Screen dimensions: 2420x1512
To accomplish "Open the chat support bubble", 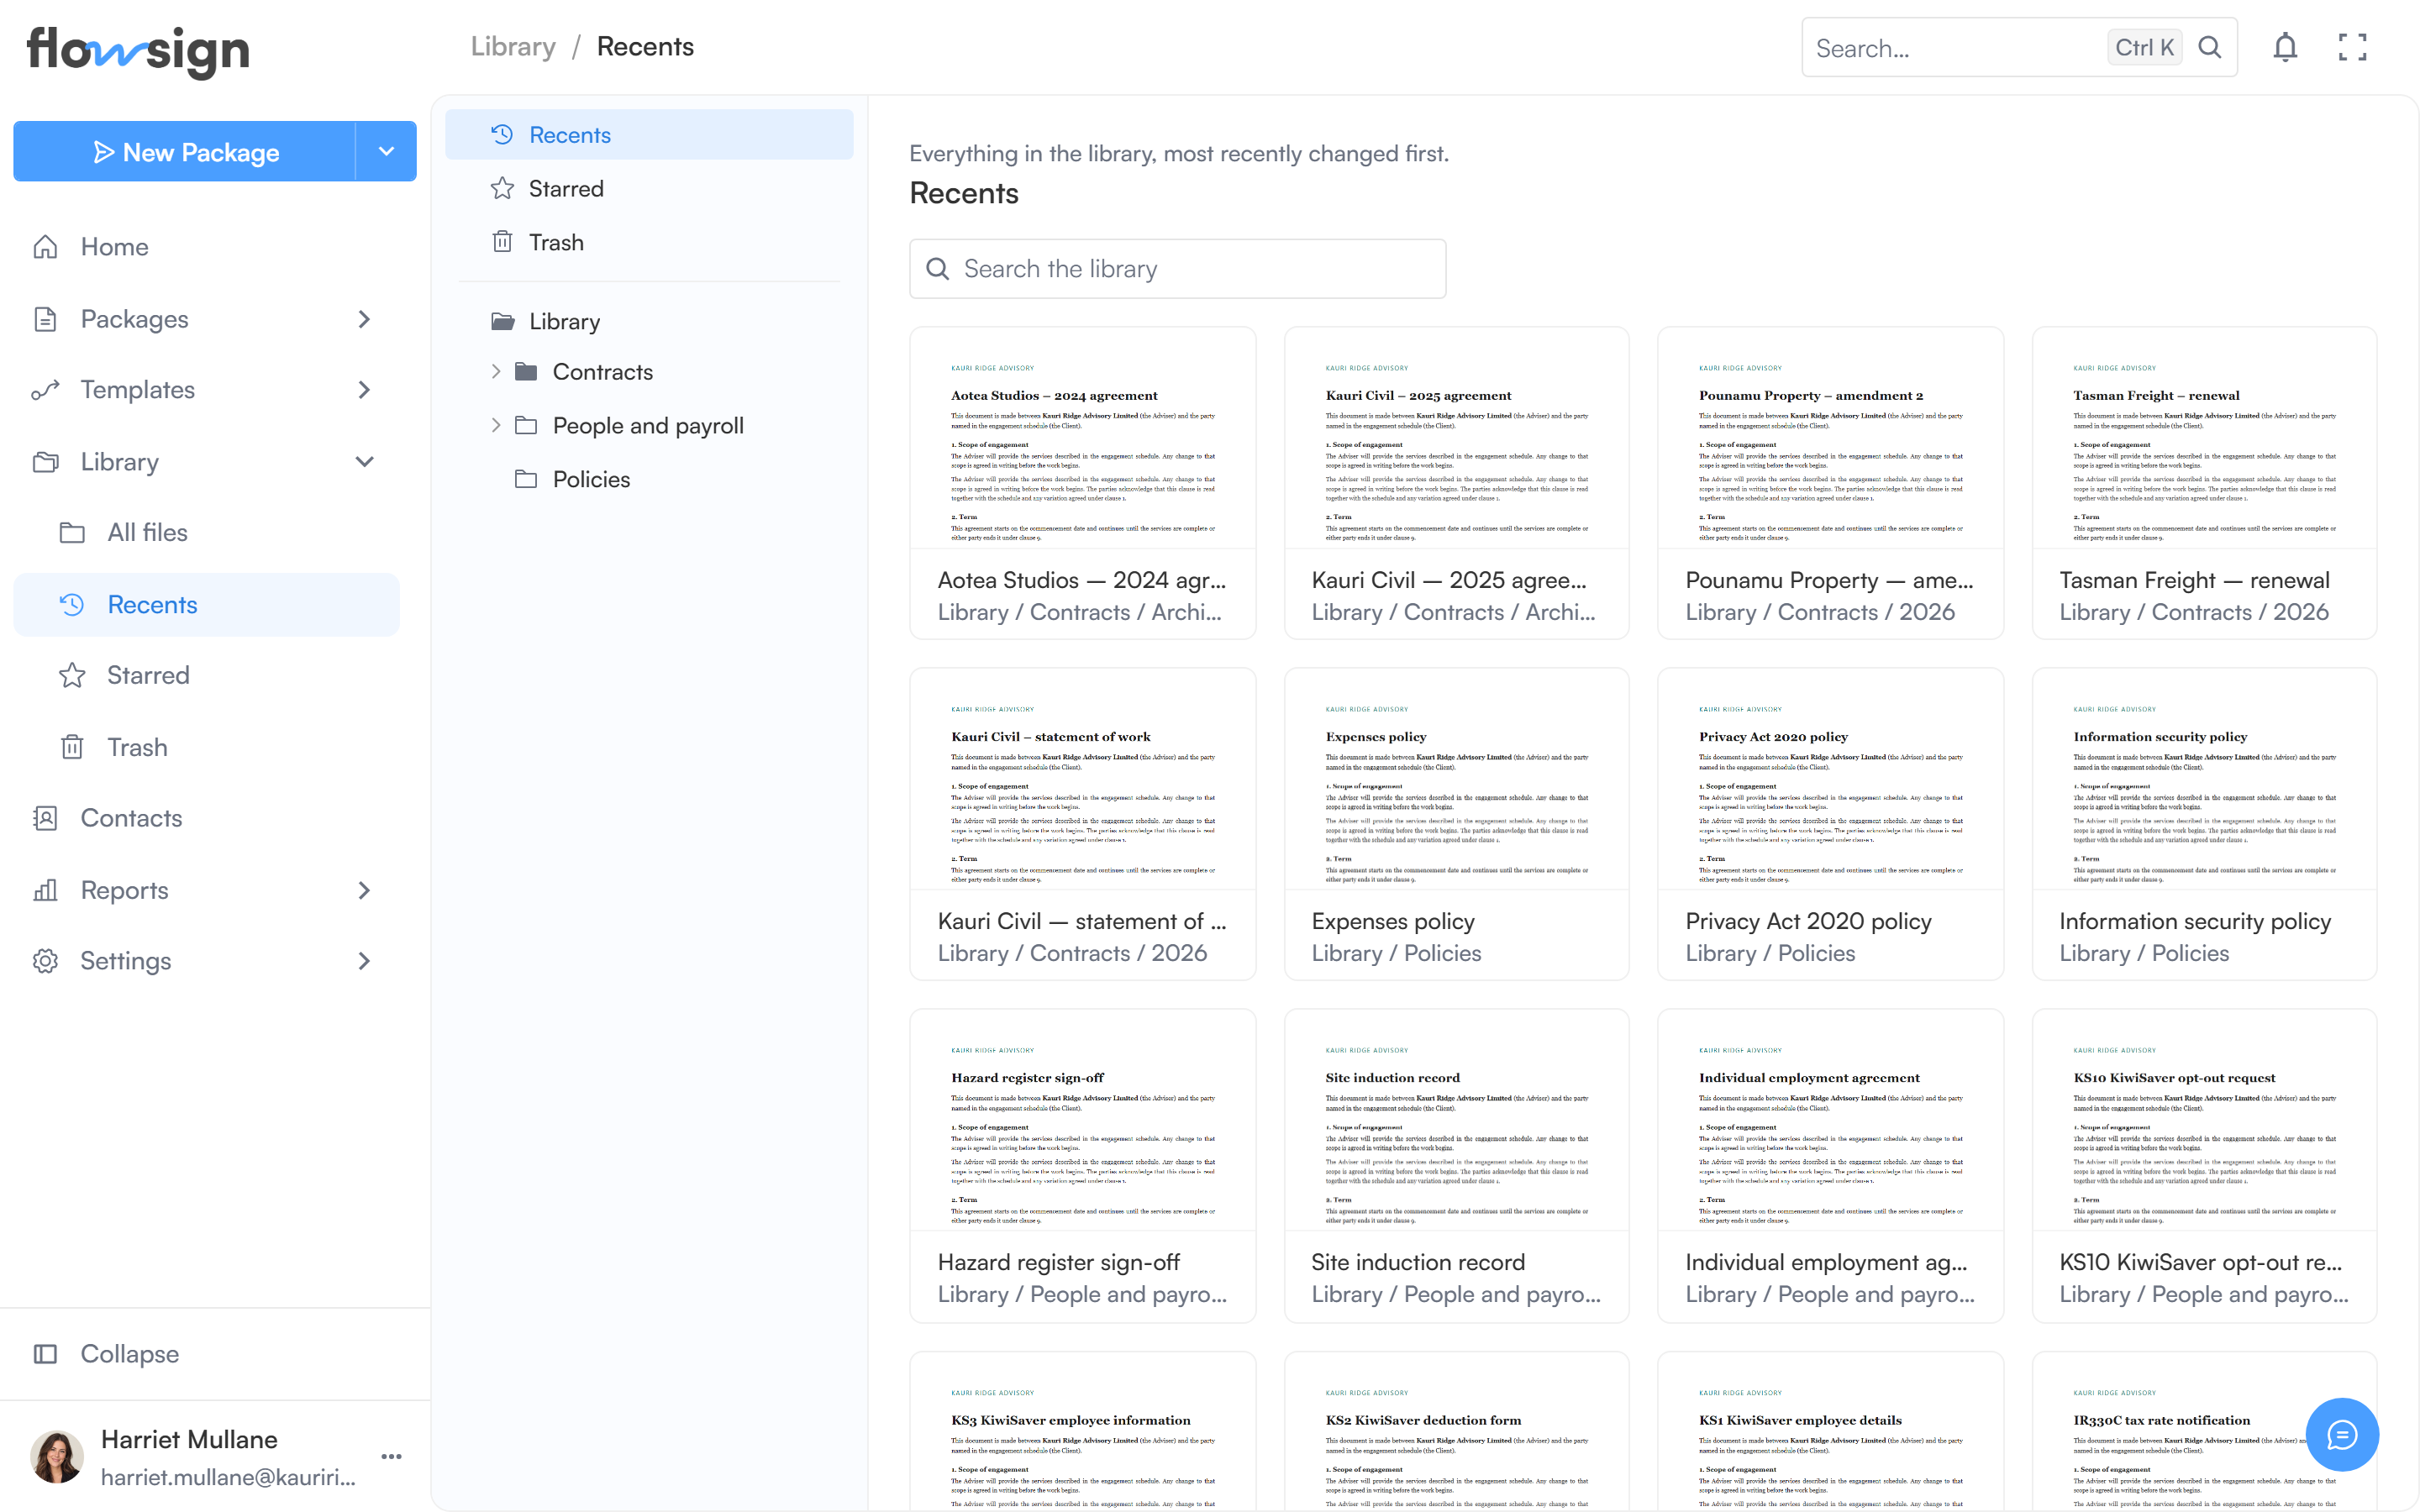I will coord(2342,1434).
